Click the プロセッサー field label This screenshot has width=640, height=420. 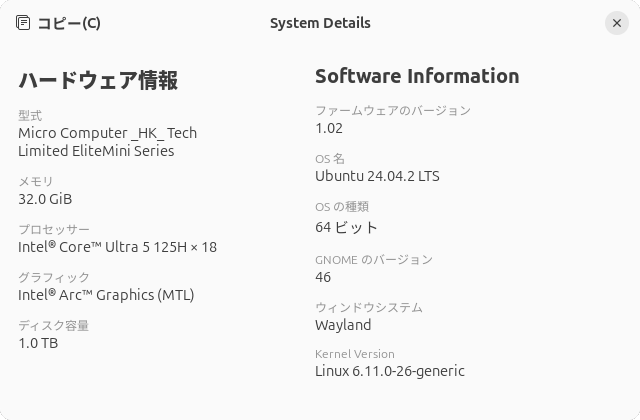[x=54, y=229]
